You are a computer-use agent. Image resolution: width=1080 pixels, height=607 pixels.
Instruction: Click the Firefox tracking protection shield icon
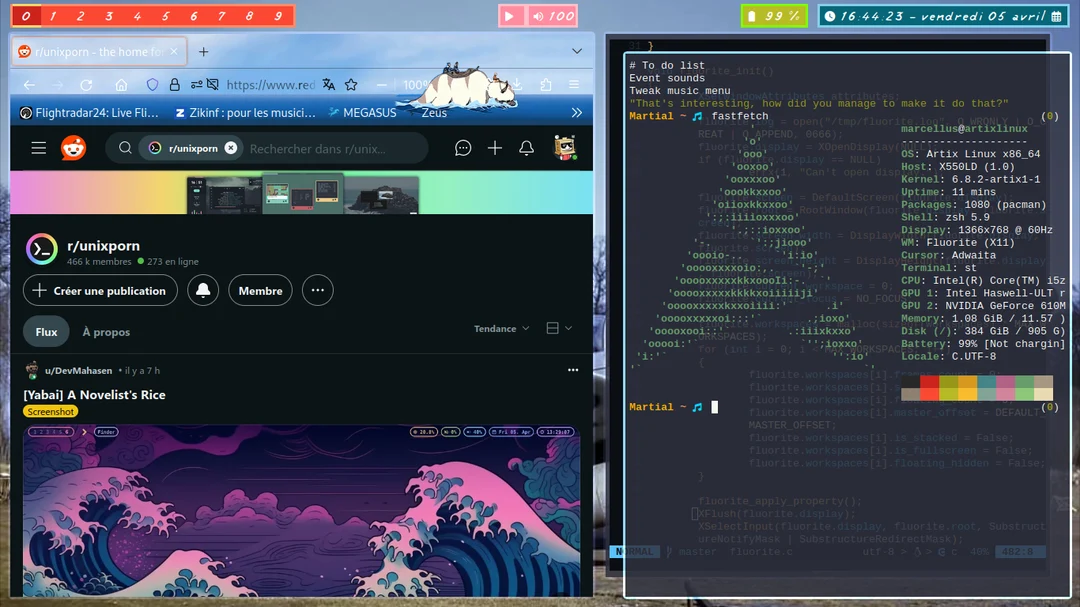(152, 84)
